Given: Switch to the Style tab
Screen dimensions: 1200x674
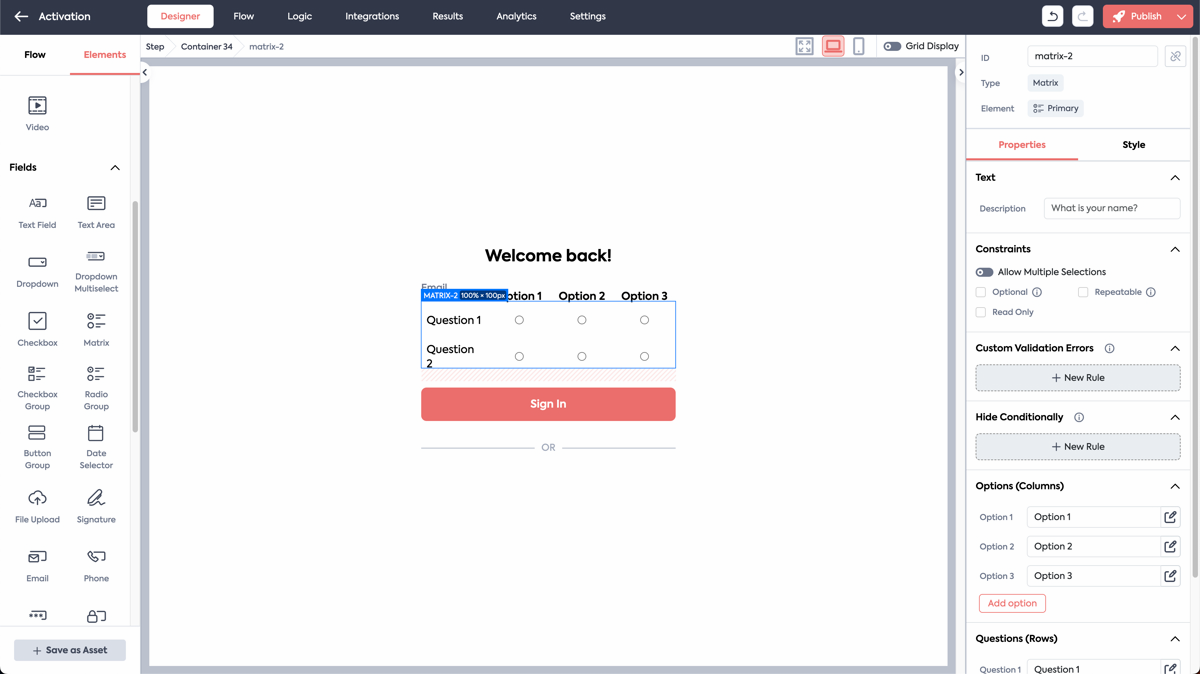Looking at the screenshot, I should pyautogui.click(x=1133, y=145).
